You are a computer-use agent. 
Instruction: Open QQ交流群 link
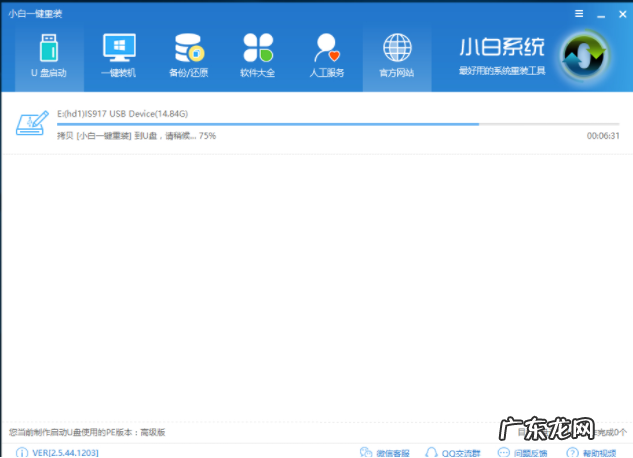click(x=453, y=453)
